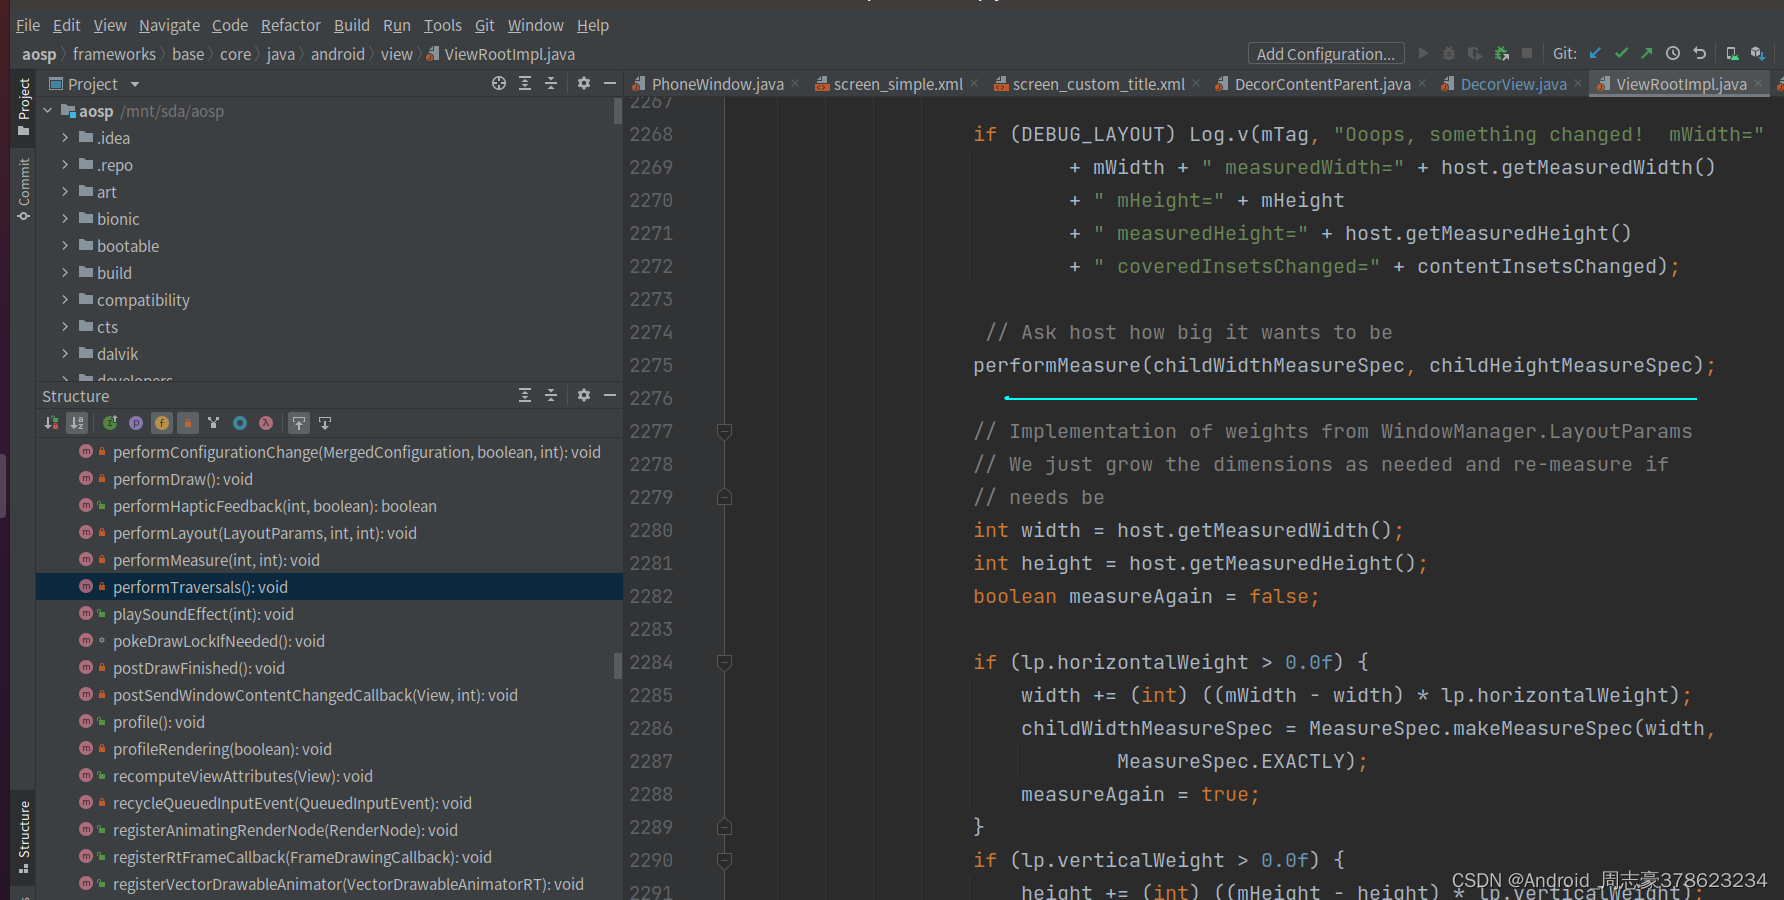Open the Build menu

351,25
